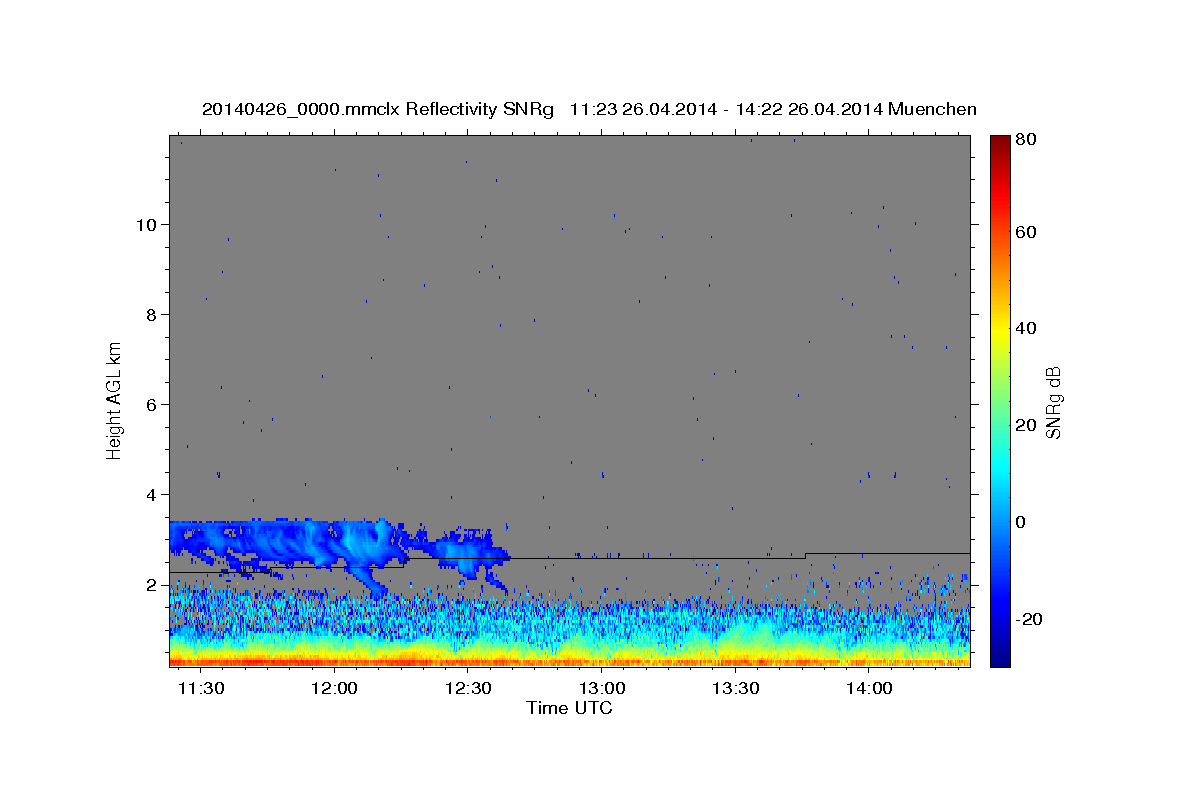Screen dimensions: 1200x800
Task: Click the red high-reflectivity band at the plot bottom
Action: click(x=570, y=661)
